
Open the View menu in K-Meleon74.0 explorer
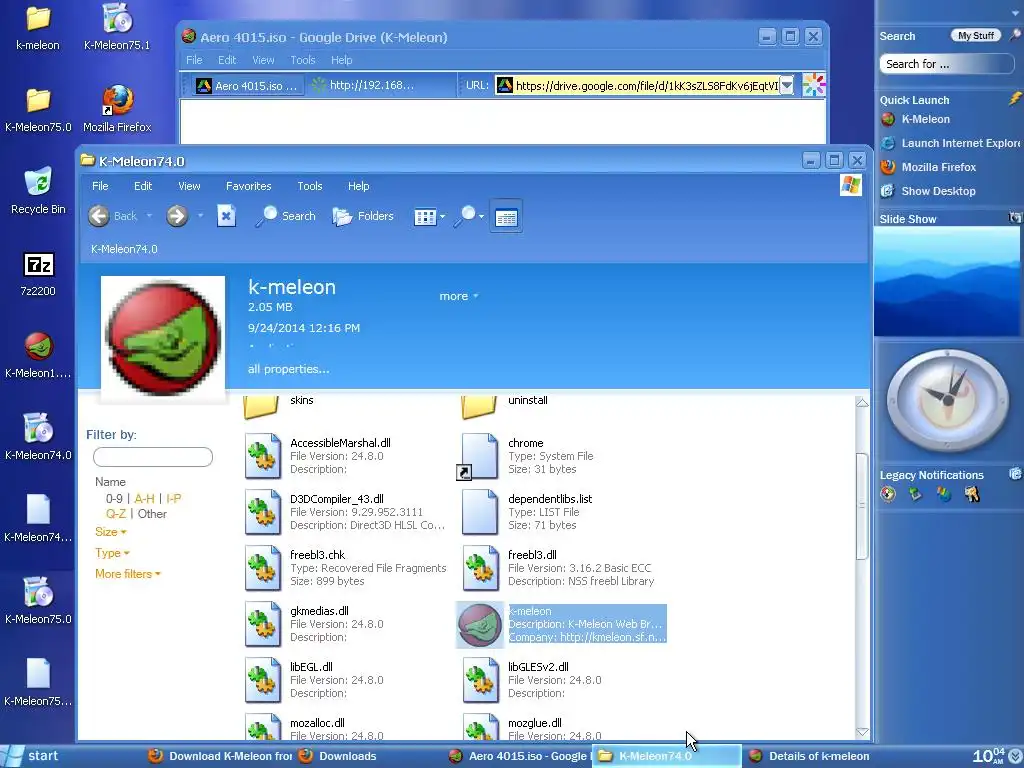click(x=189, y=186)
